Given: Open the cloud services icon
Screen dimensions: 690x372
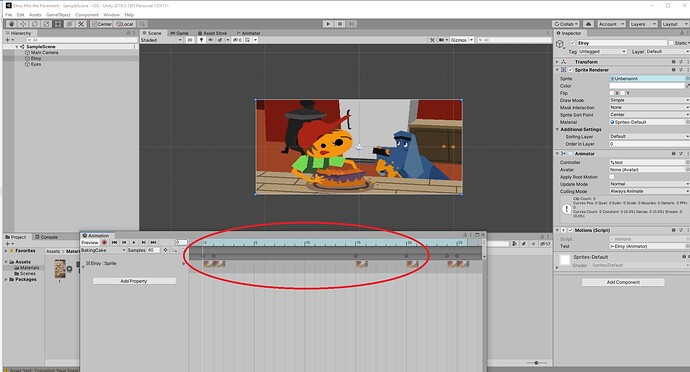Looking at the screenshot, I should tap(588, 24).
